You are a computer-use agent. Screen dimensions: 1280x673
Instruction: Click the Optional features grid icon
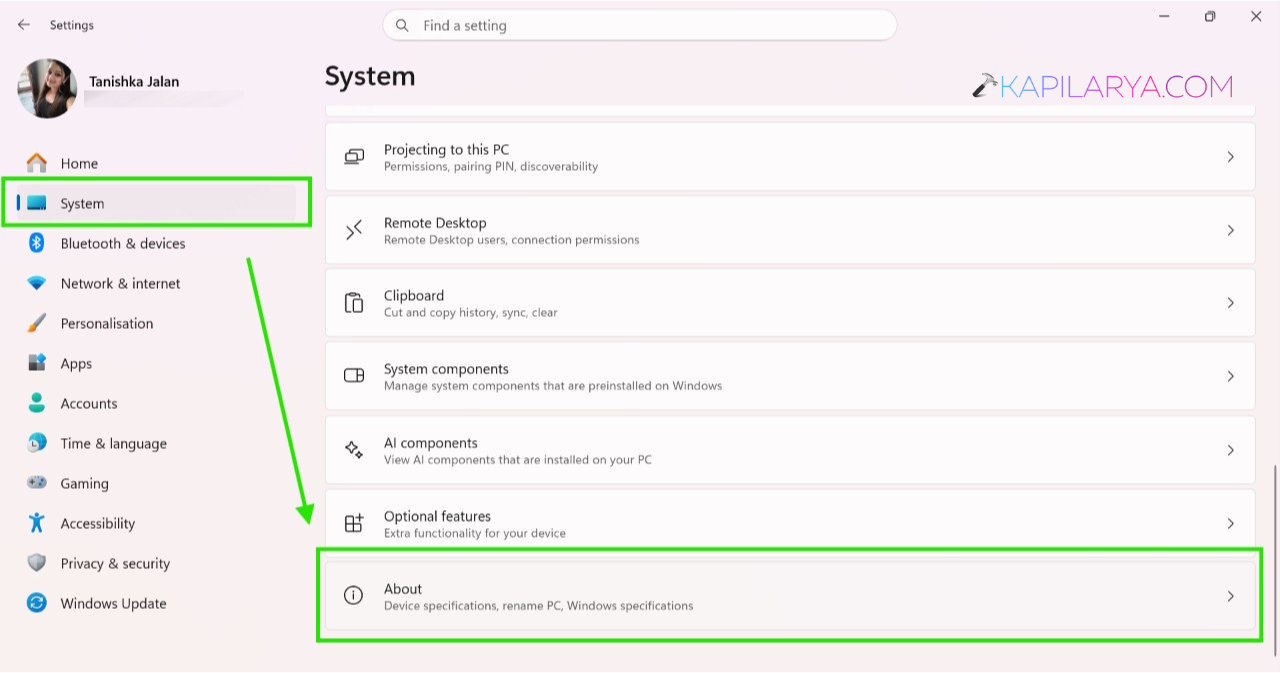(354, 523)
